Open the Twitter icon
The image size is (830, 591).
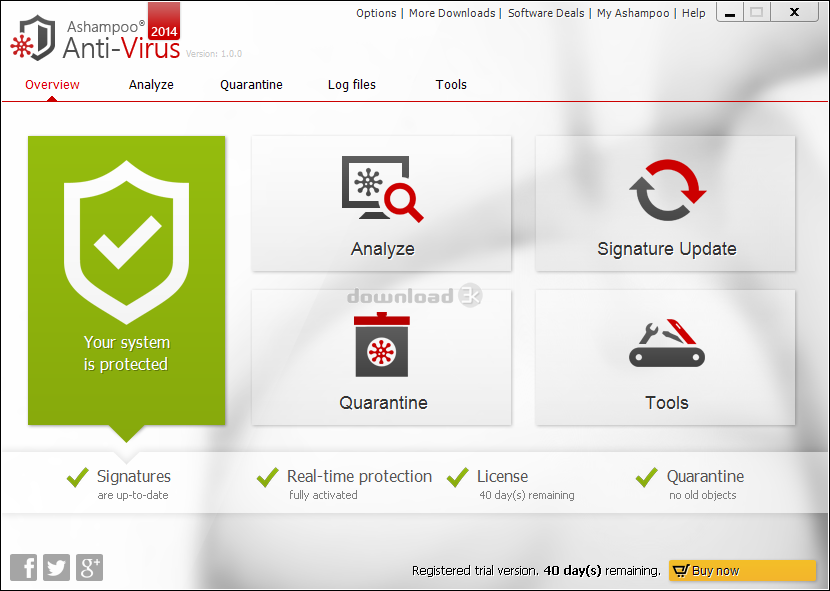click(x=56, y=568)
